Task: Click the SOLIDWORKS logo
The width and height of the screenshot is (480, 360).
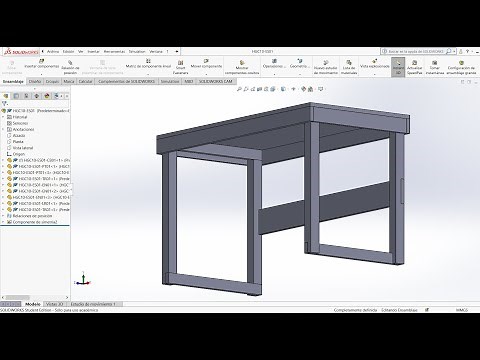Action: [21, 52]
